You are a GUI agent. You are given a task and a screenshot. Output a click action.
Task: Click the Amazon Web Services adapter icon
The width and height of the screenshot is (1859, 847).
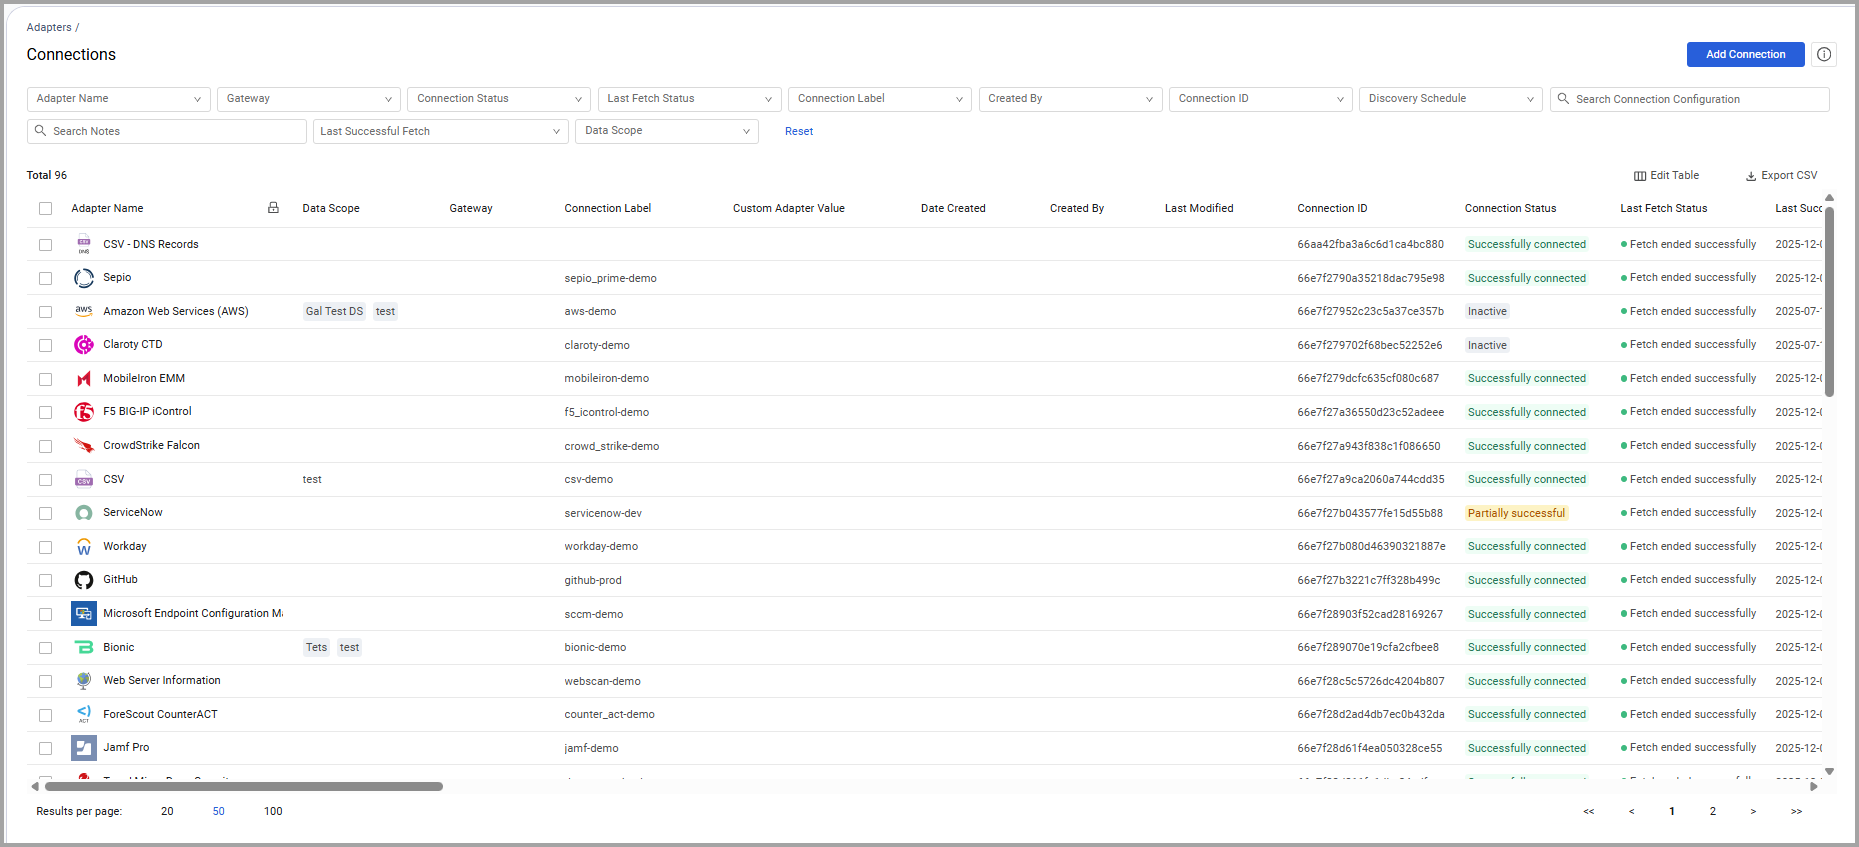[84, 311]
